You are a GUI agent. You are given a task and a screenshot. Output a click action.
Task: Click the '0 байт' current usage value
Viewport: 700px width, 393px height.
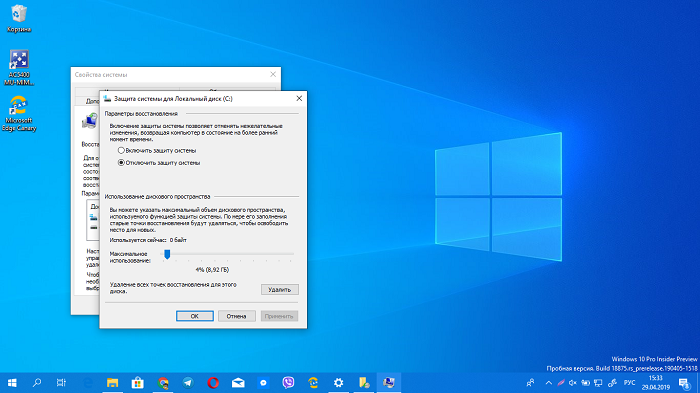[178, 240]
